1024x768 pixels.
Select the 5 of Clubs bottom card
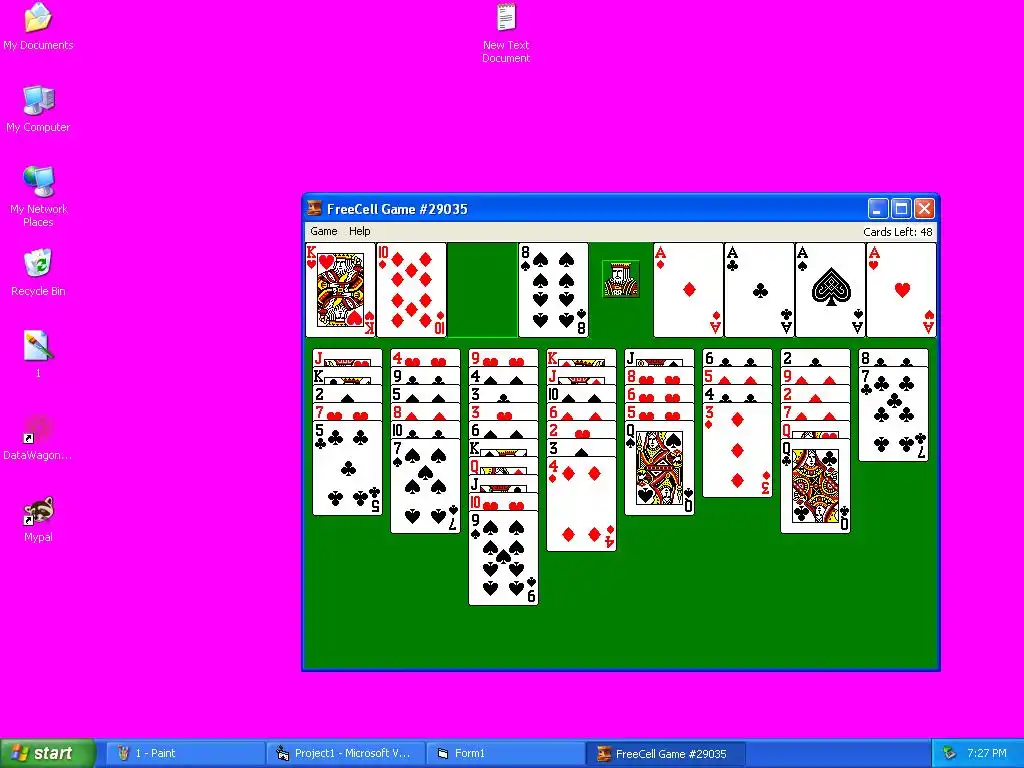tap(347, 468)
